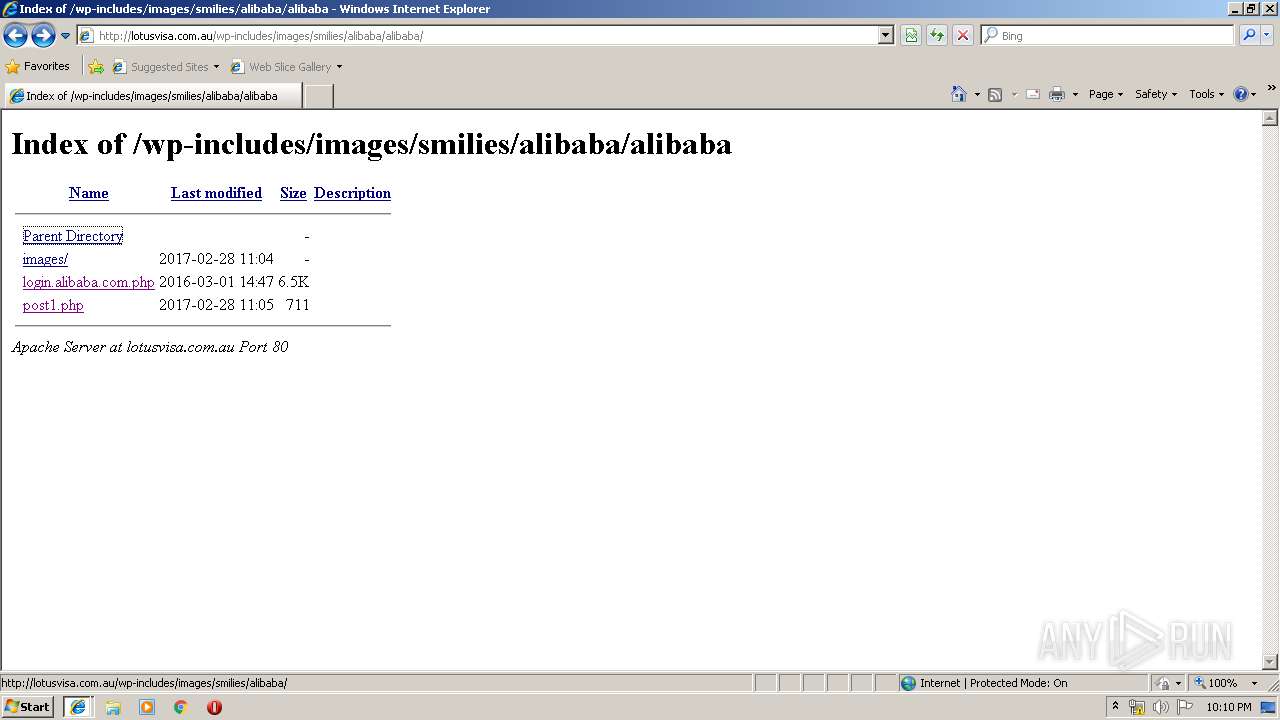The image size is (1280, 720).
Task: Expand the command bar overflow chevron
Action: tap(1271, 88)
